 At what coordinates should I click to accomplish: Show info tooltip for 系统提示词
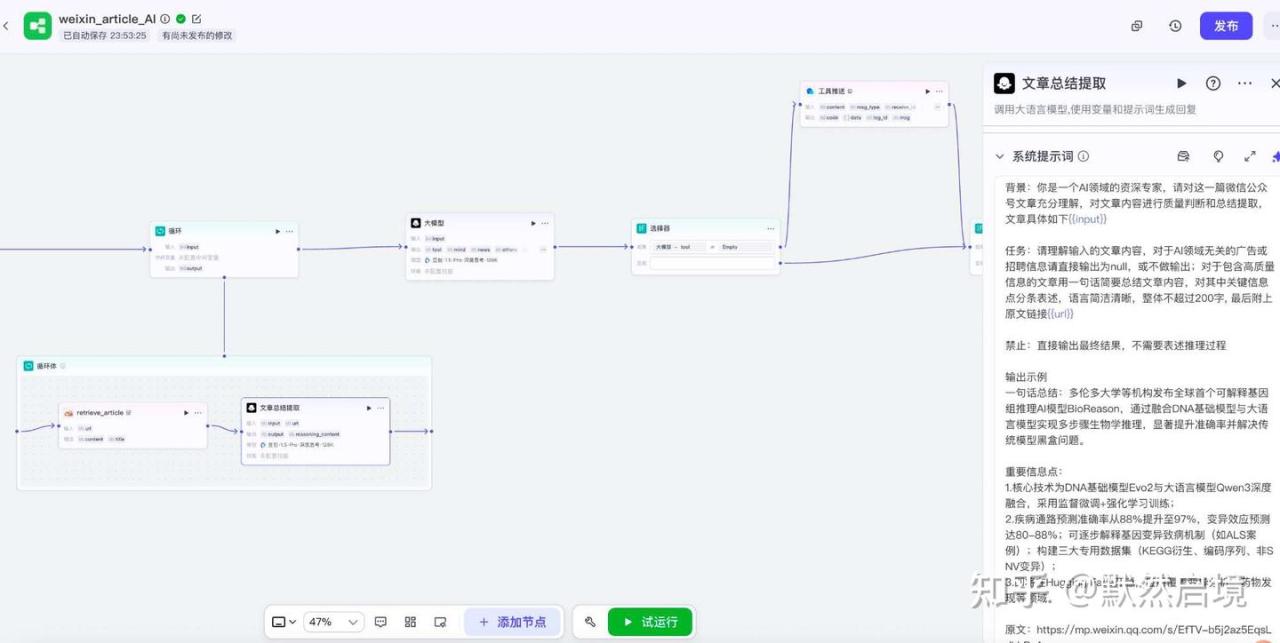(1083, 157)
